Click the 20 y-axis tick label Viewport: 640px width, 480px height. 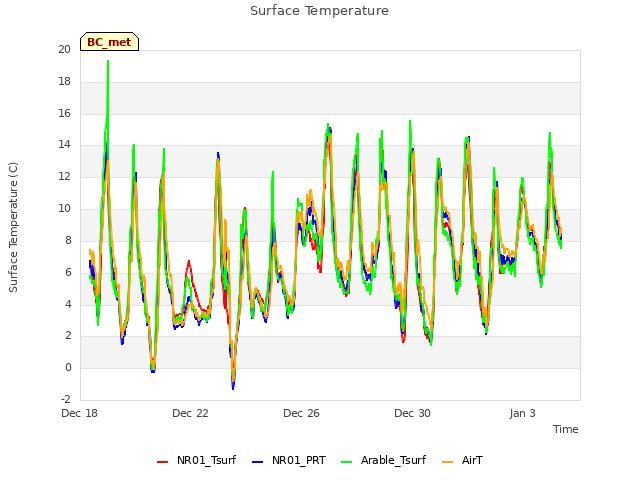pos(64,49)
